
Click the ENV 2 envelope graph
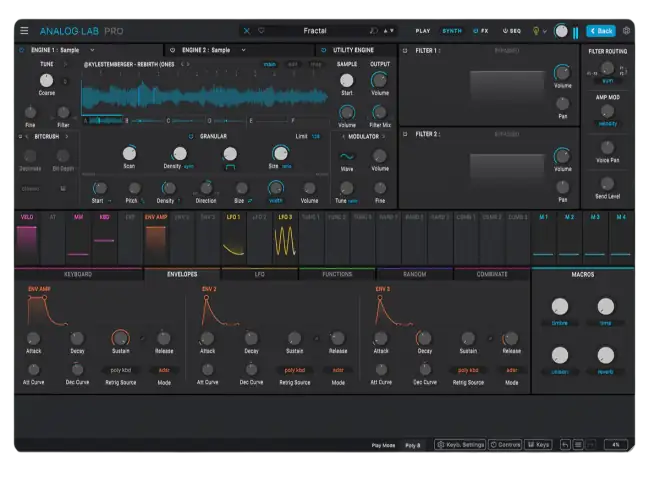221,311
